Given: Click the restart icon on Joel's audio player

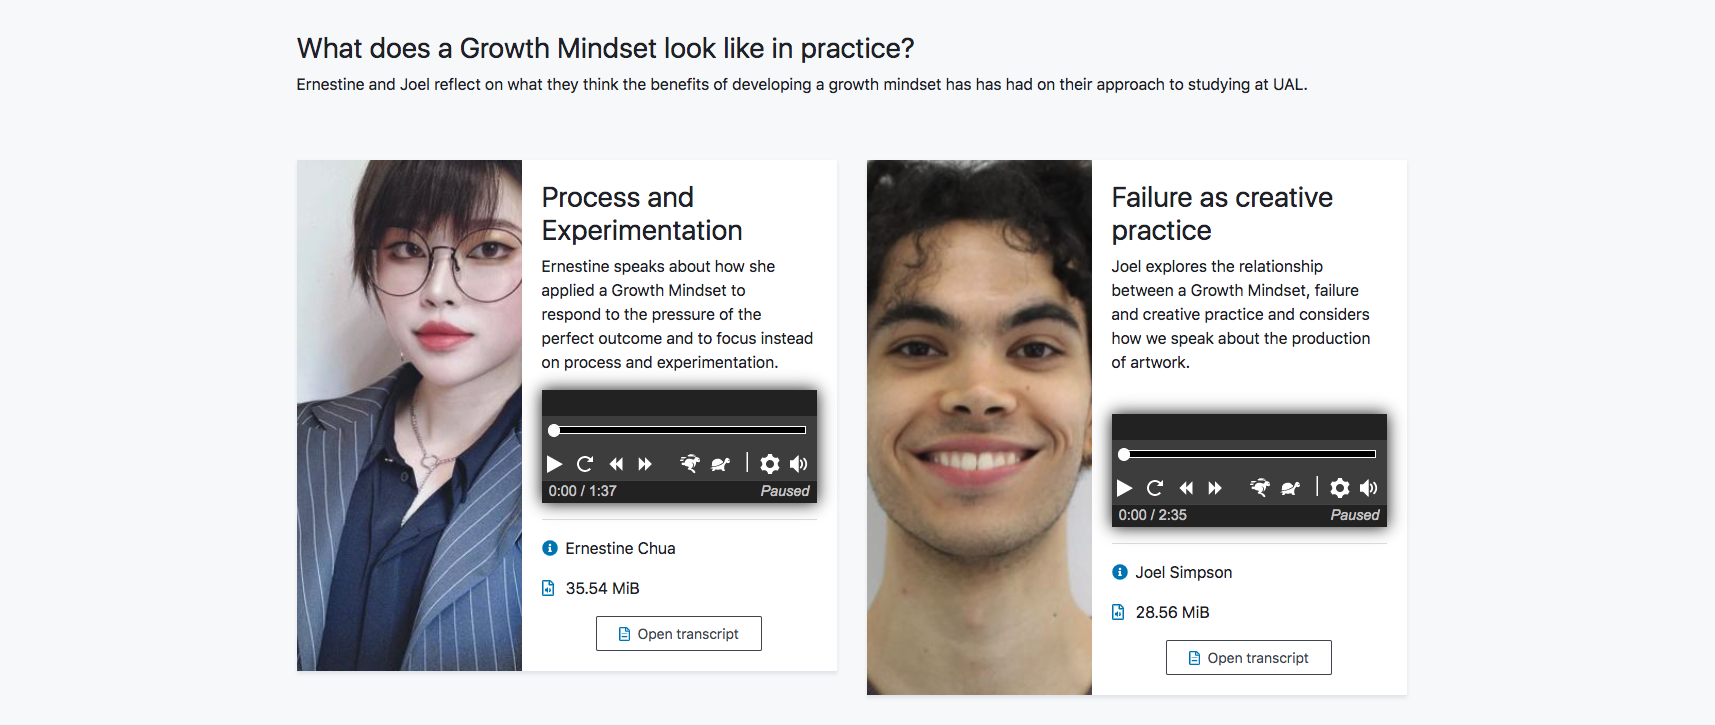Looking at the screenshot, I should point(1155,488).
